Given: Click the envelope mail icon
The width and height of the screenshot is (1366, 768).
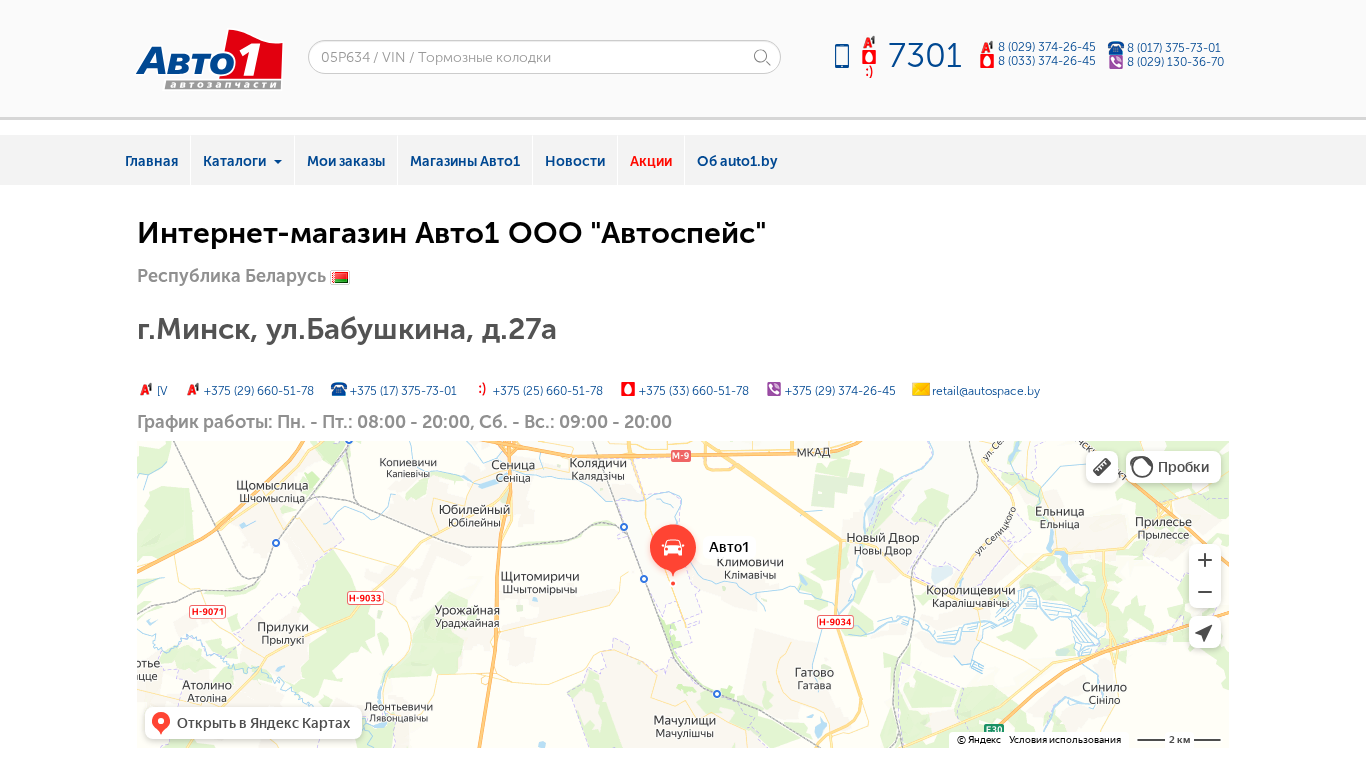Looking at the screenshot, I should pos(921,389).
